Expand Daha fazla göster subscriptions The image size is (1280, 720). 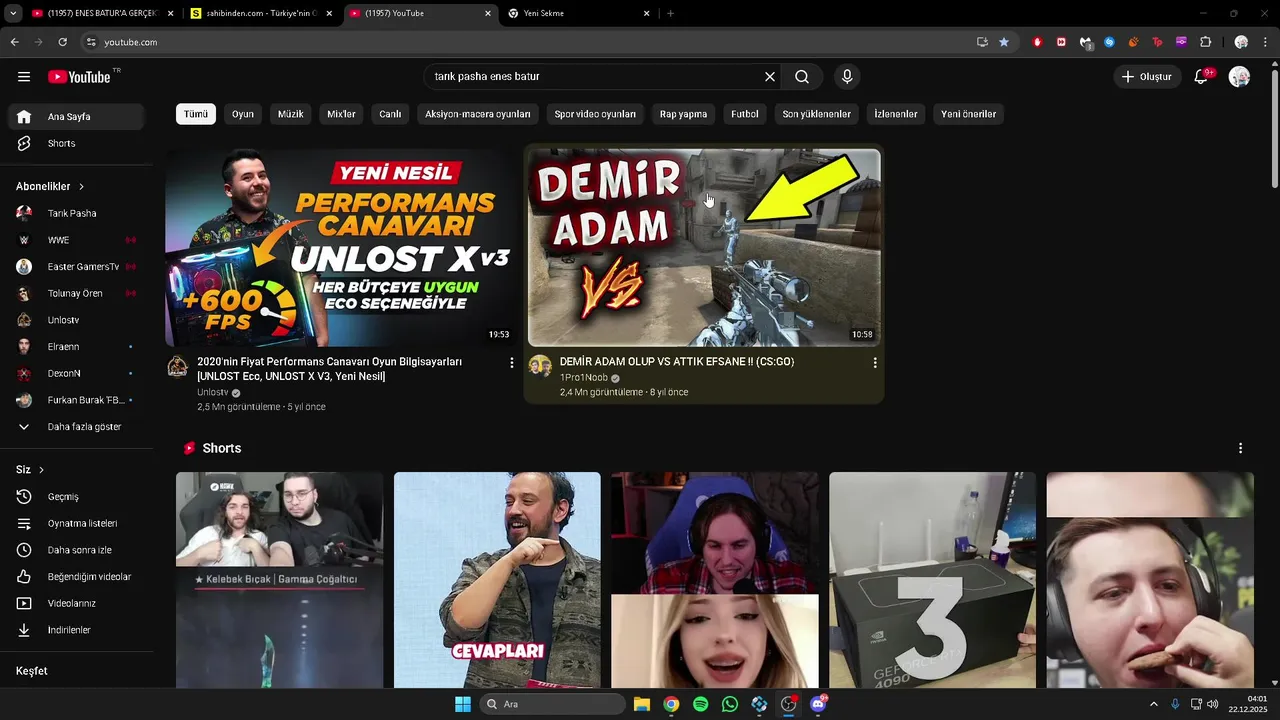76,427
